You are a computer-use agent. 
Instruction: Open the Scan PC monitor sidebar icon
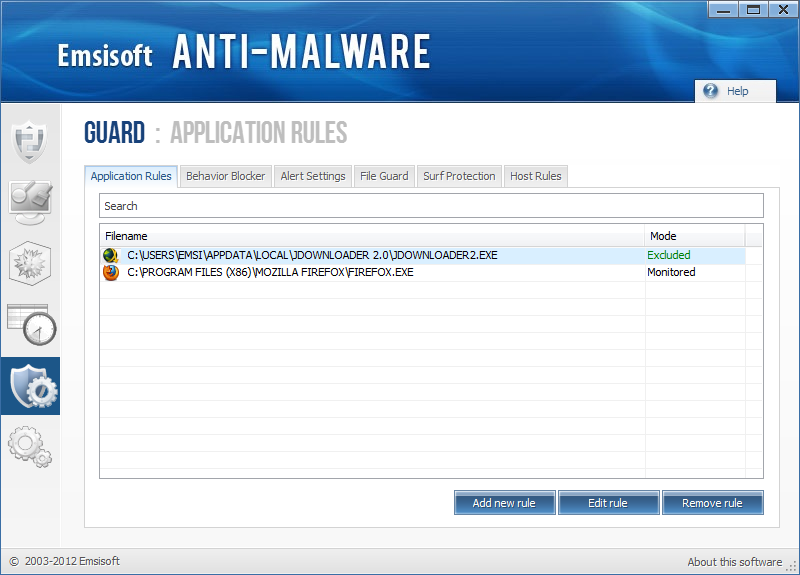[x=29, y=201]
